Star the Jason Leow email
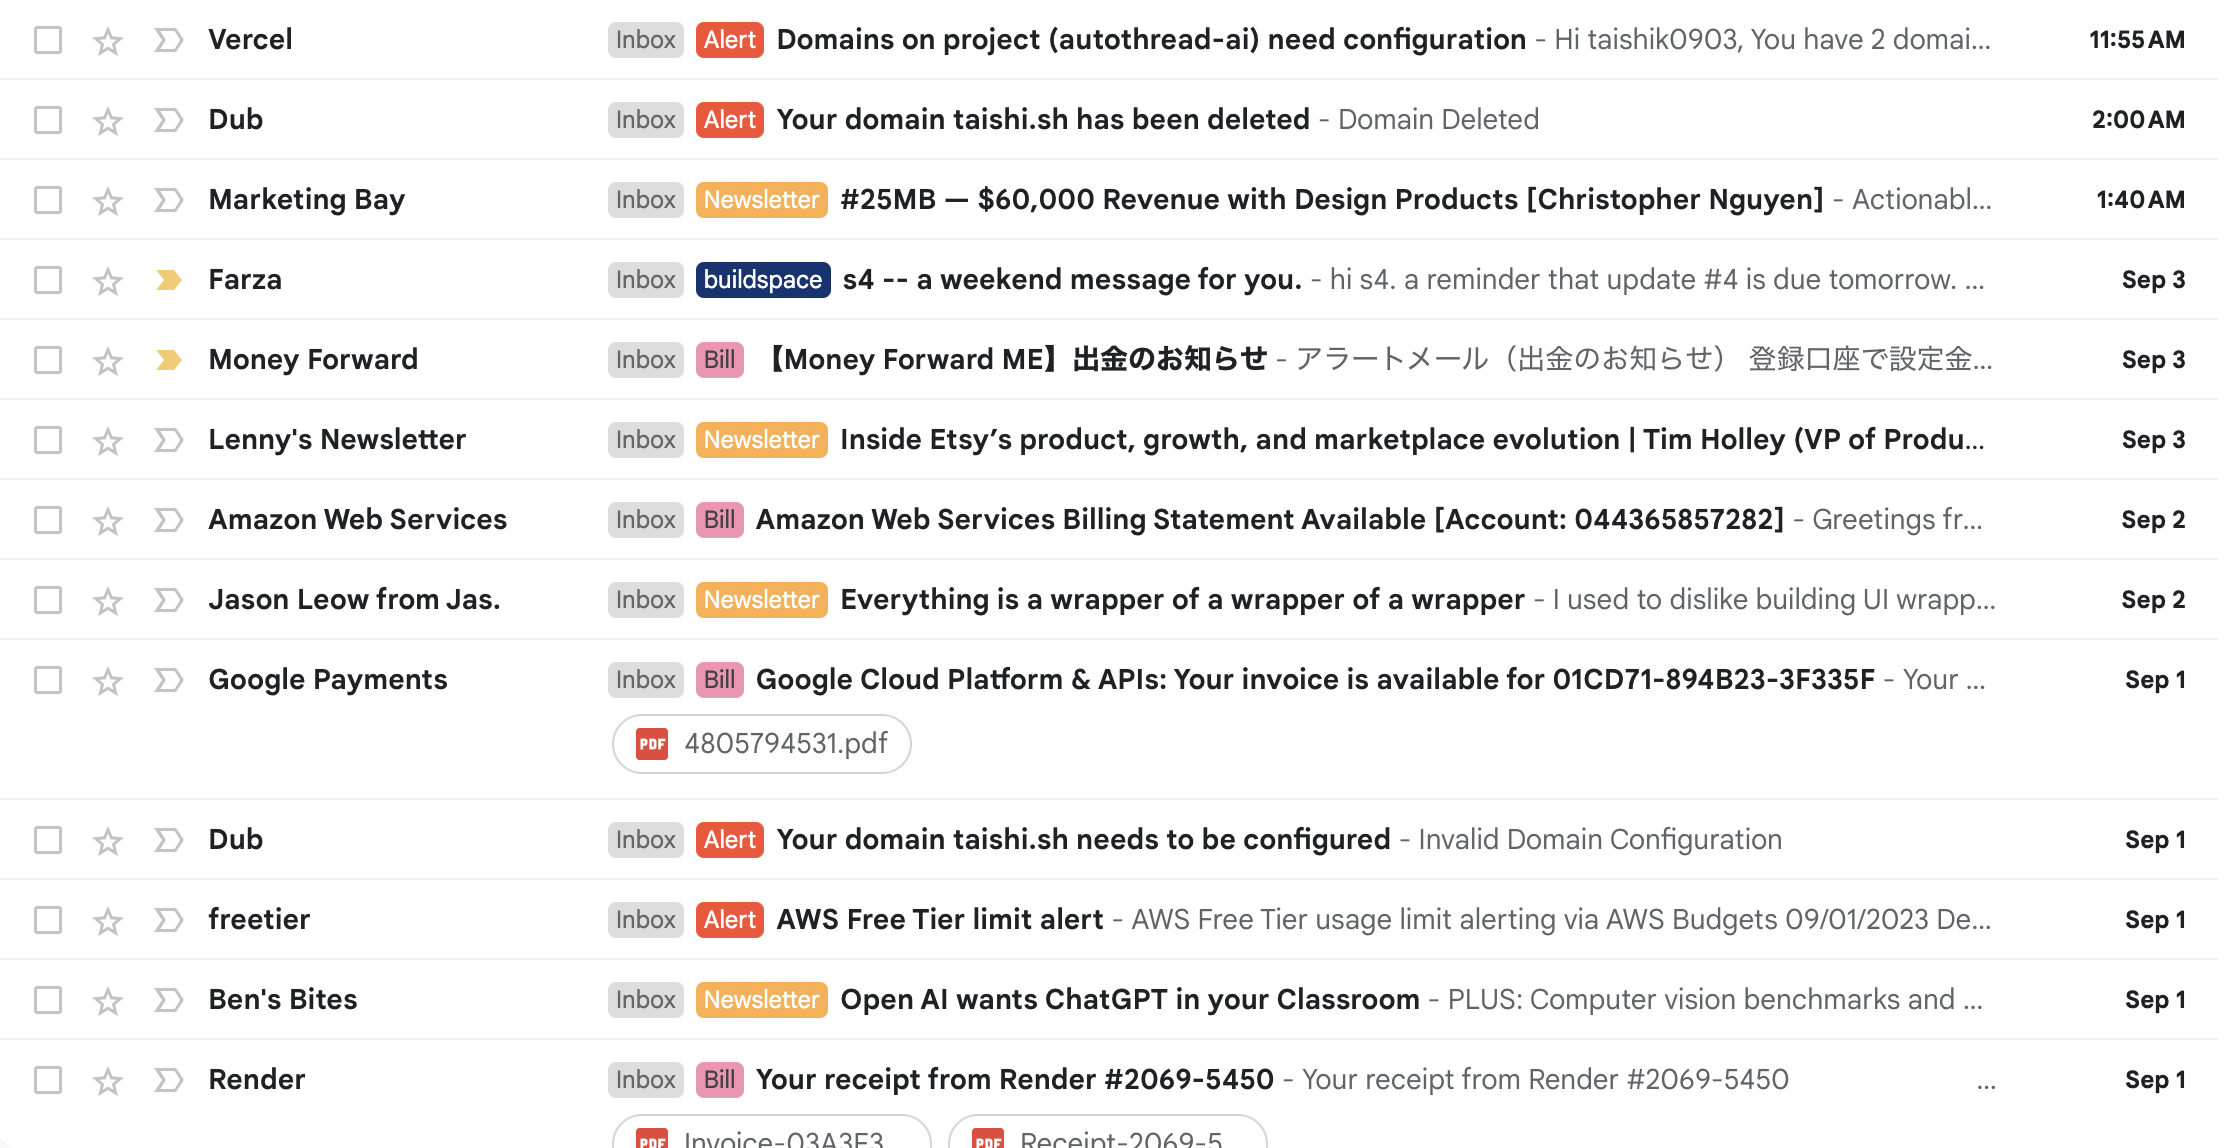The height and width of the screenshot is (1148, 2226). (108, 601)
